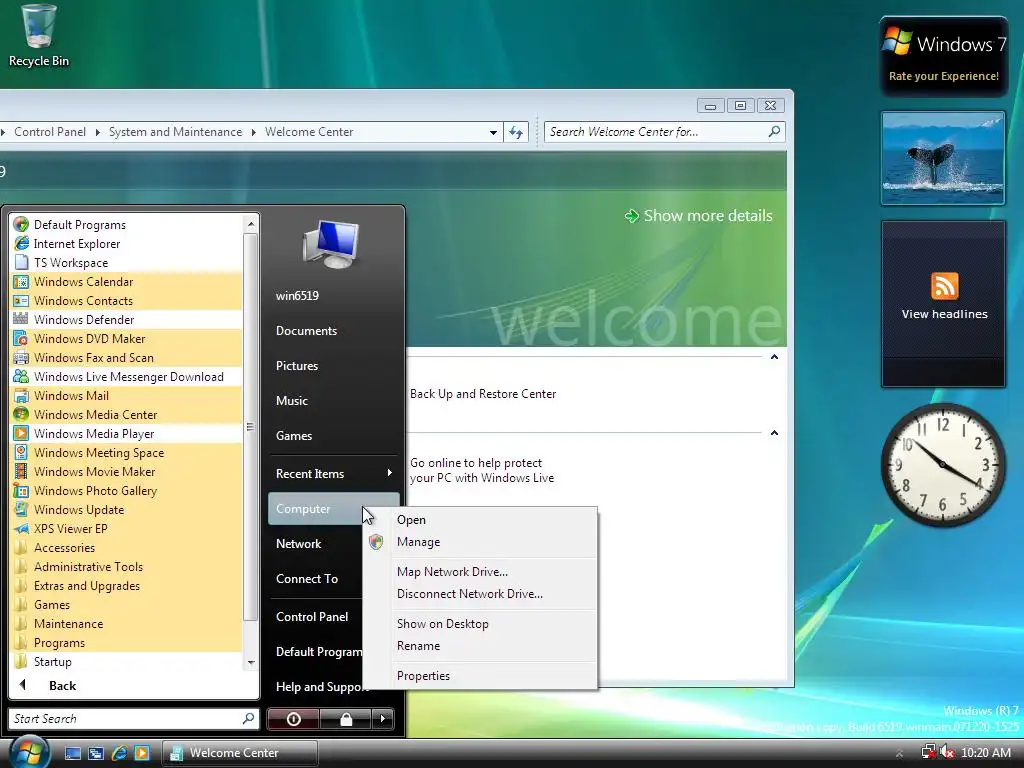Screen dimensions: 1024x768
Task: Click the Refresh button by address bar
Action: click(x=516, y=132)
